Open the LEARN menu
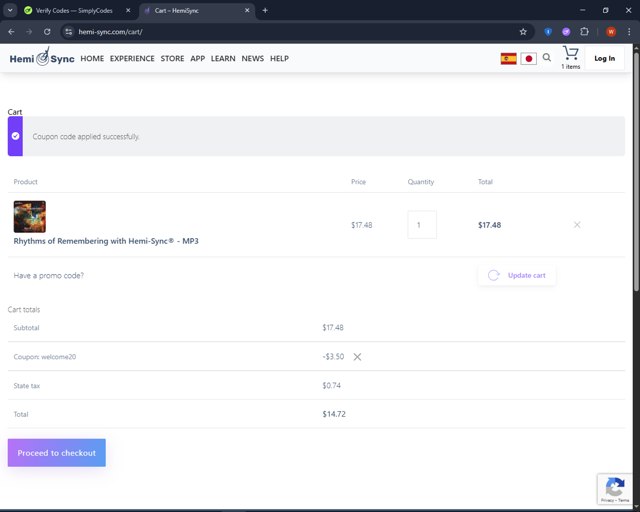The width and height of the screenshot is (640, 512). click(223, 58)
